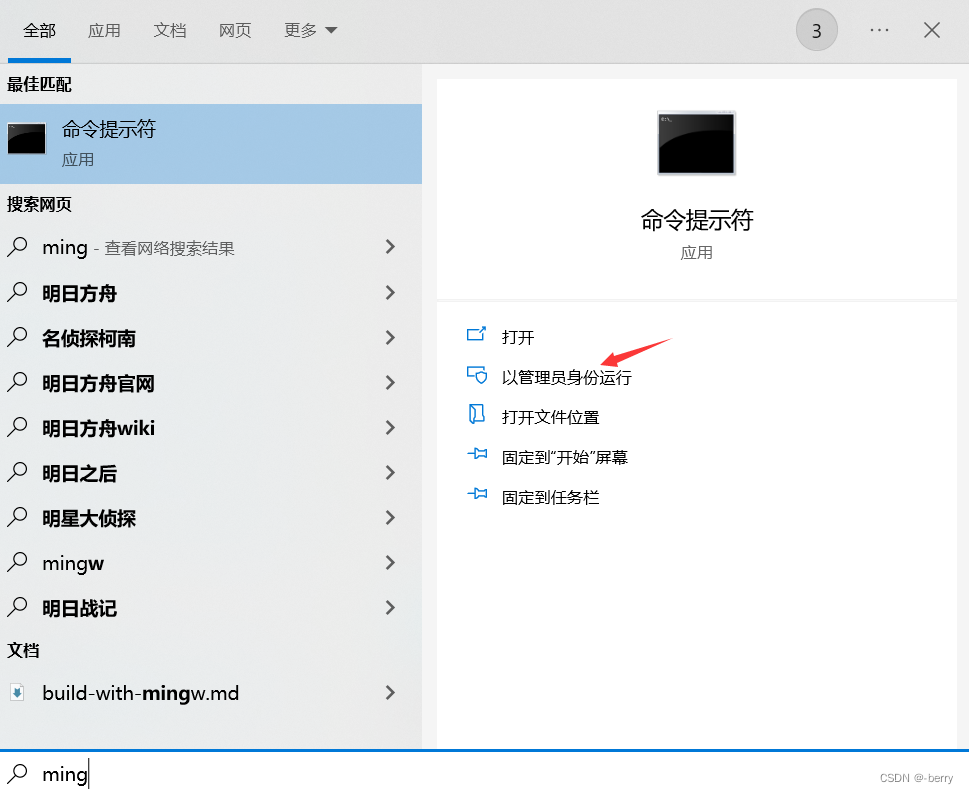Click the ming search input field
This screenshot has height=794, width=969.
65,773
